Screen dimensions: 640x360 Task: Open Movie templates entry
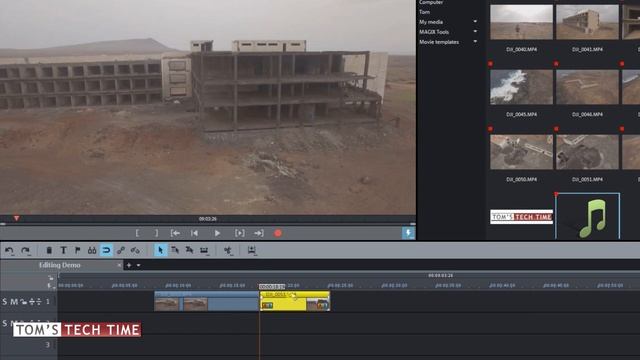pos(439,42)
